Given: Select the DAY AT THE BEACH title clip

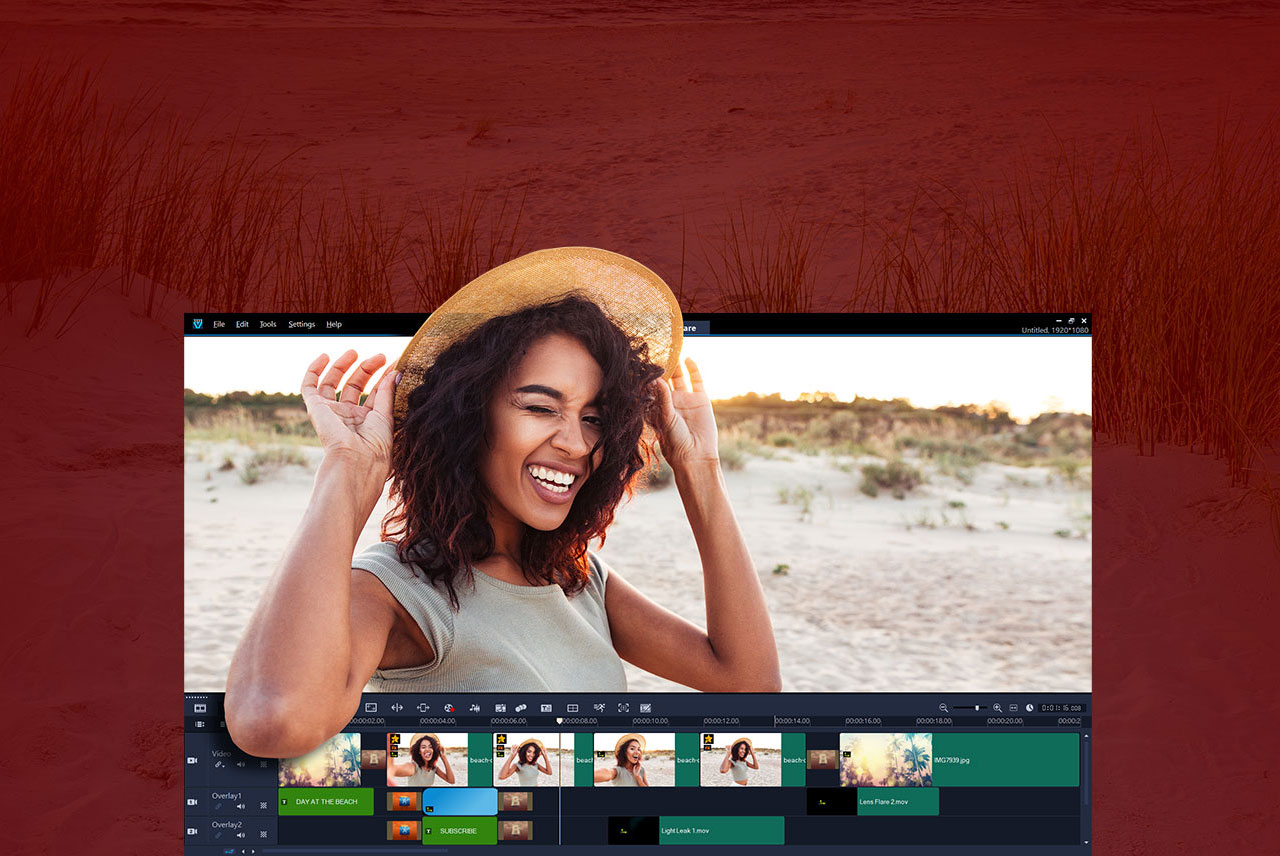Looking at the screenshot, I should coord(326,802).
